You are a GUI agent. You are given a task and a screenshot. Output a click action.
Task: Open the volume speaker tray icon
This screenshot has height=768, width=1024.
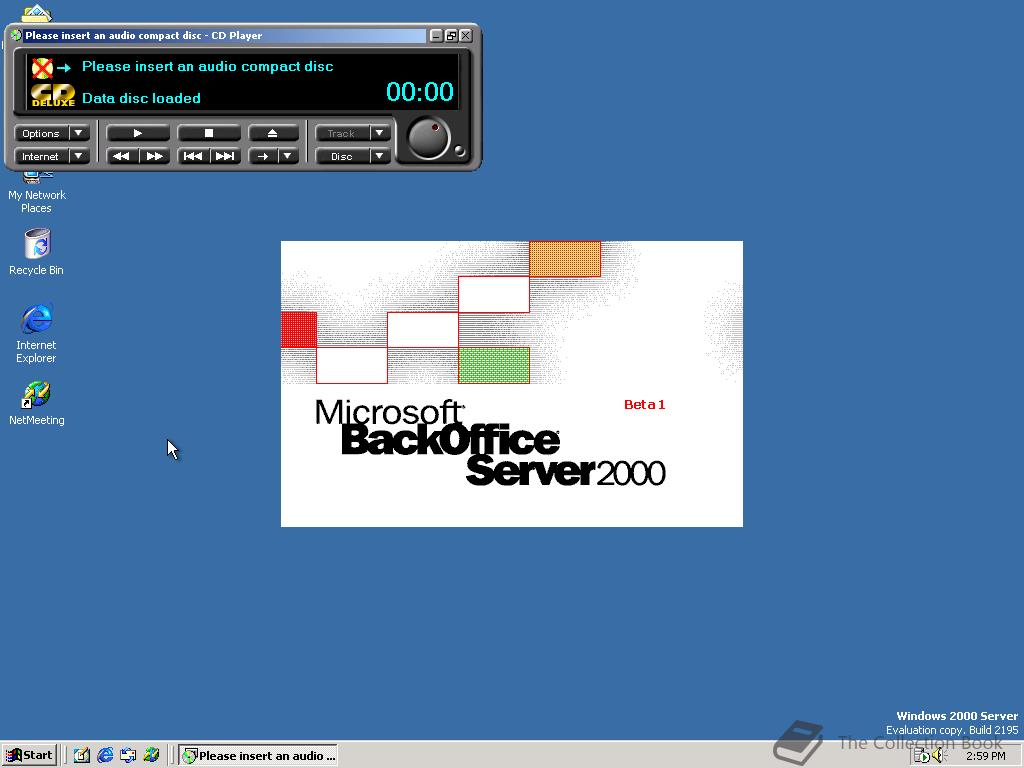click(939, 756)
